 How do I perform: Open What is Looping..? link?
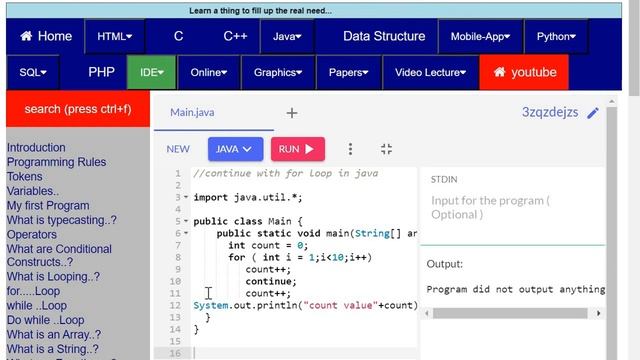click(53, 276)
